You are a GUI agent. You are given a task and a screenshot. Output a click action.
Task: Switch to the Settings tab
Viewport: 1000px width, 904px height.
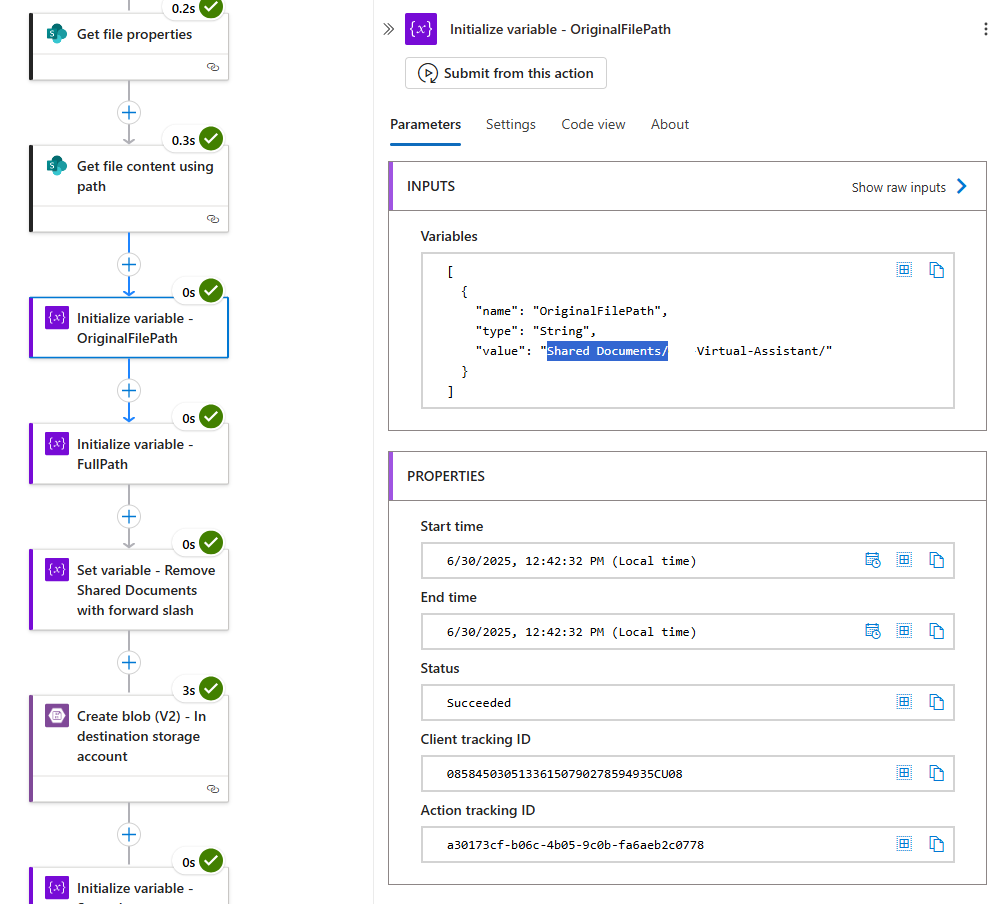coord(511,124)
